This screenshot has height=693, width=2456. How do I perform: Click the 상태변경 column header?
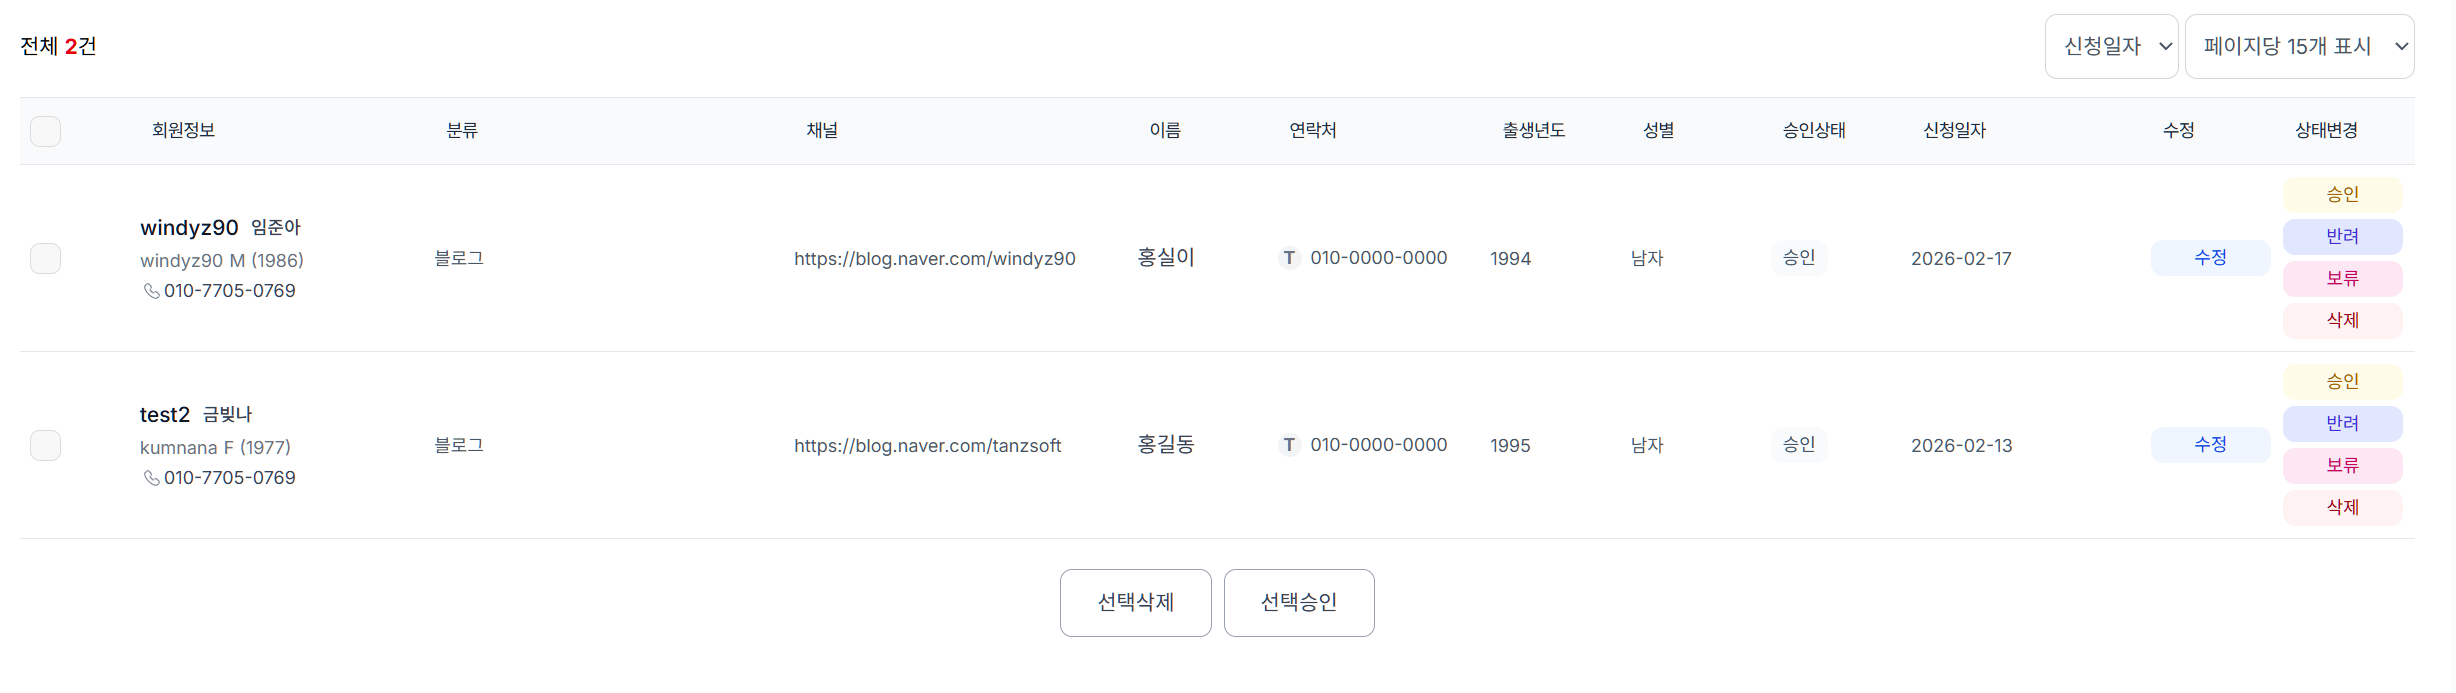2327,130
